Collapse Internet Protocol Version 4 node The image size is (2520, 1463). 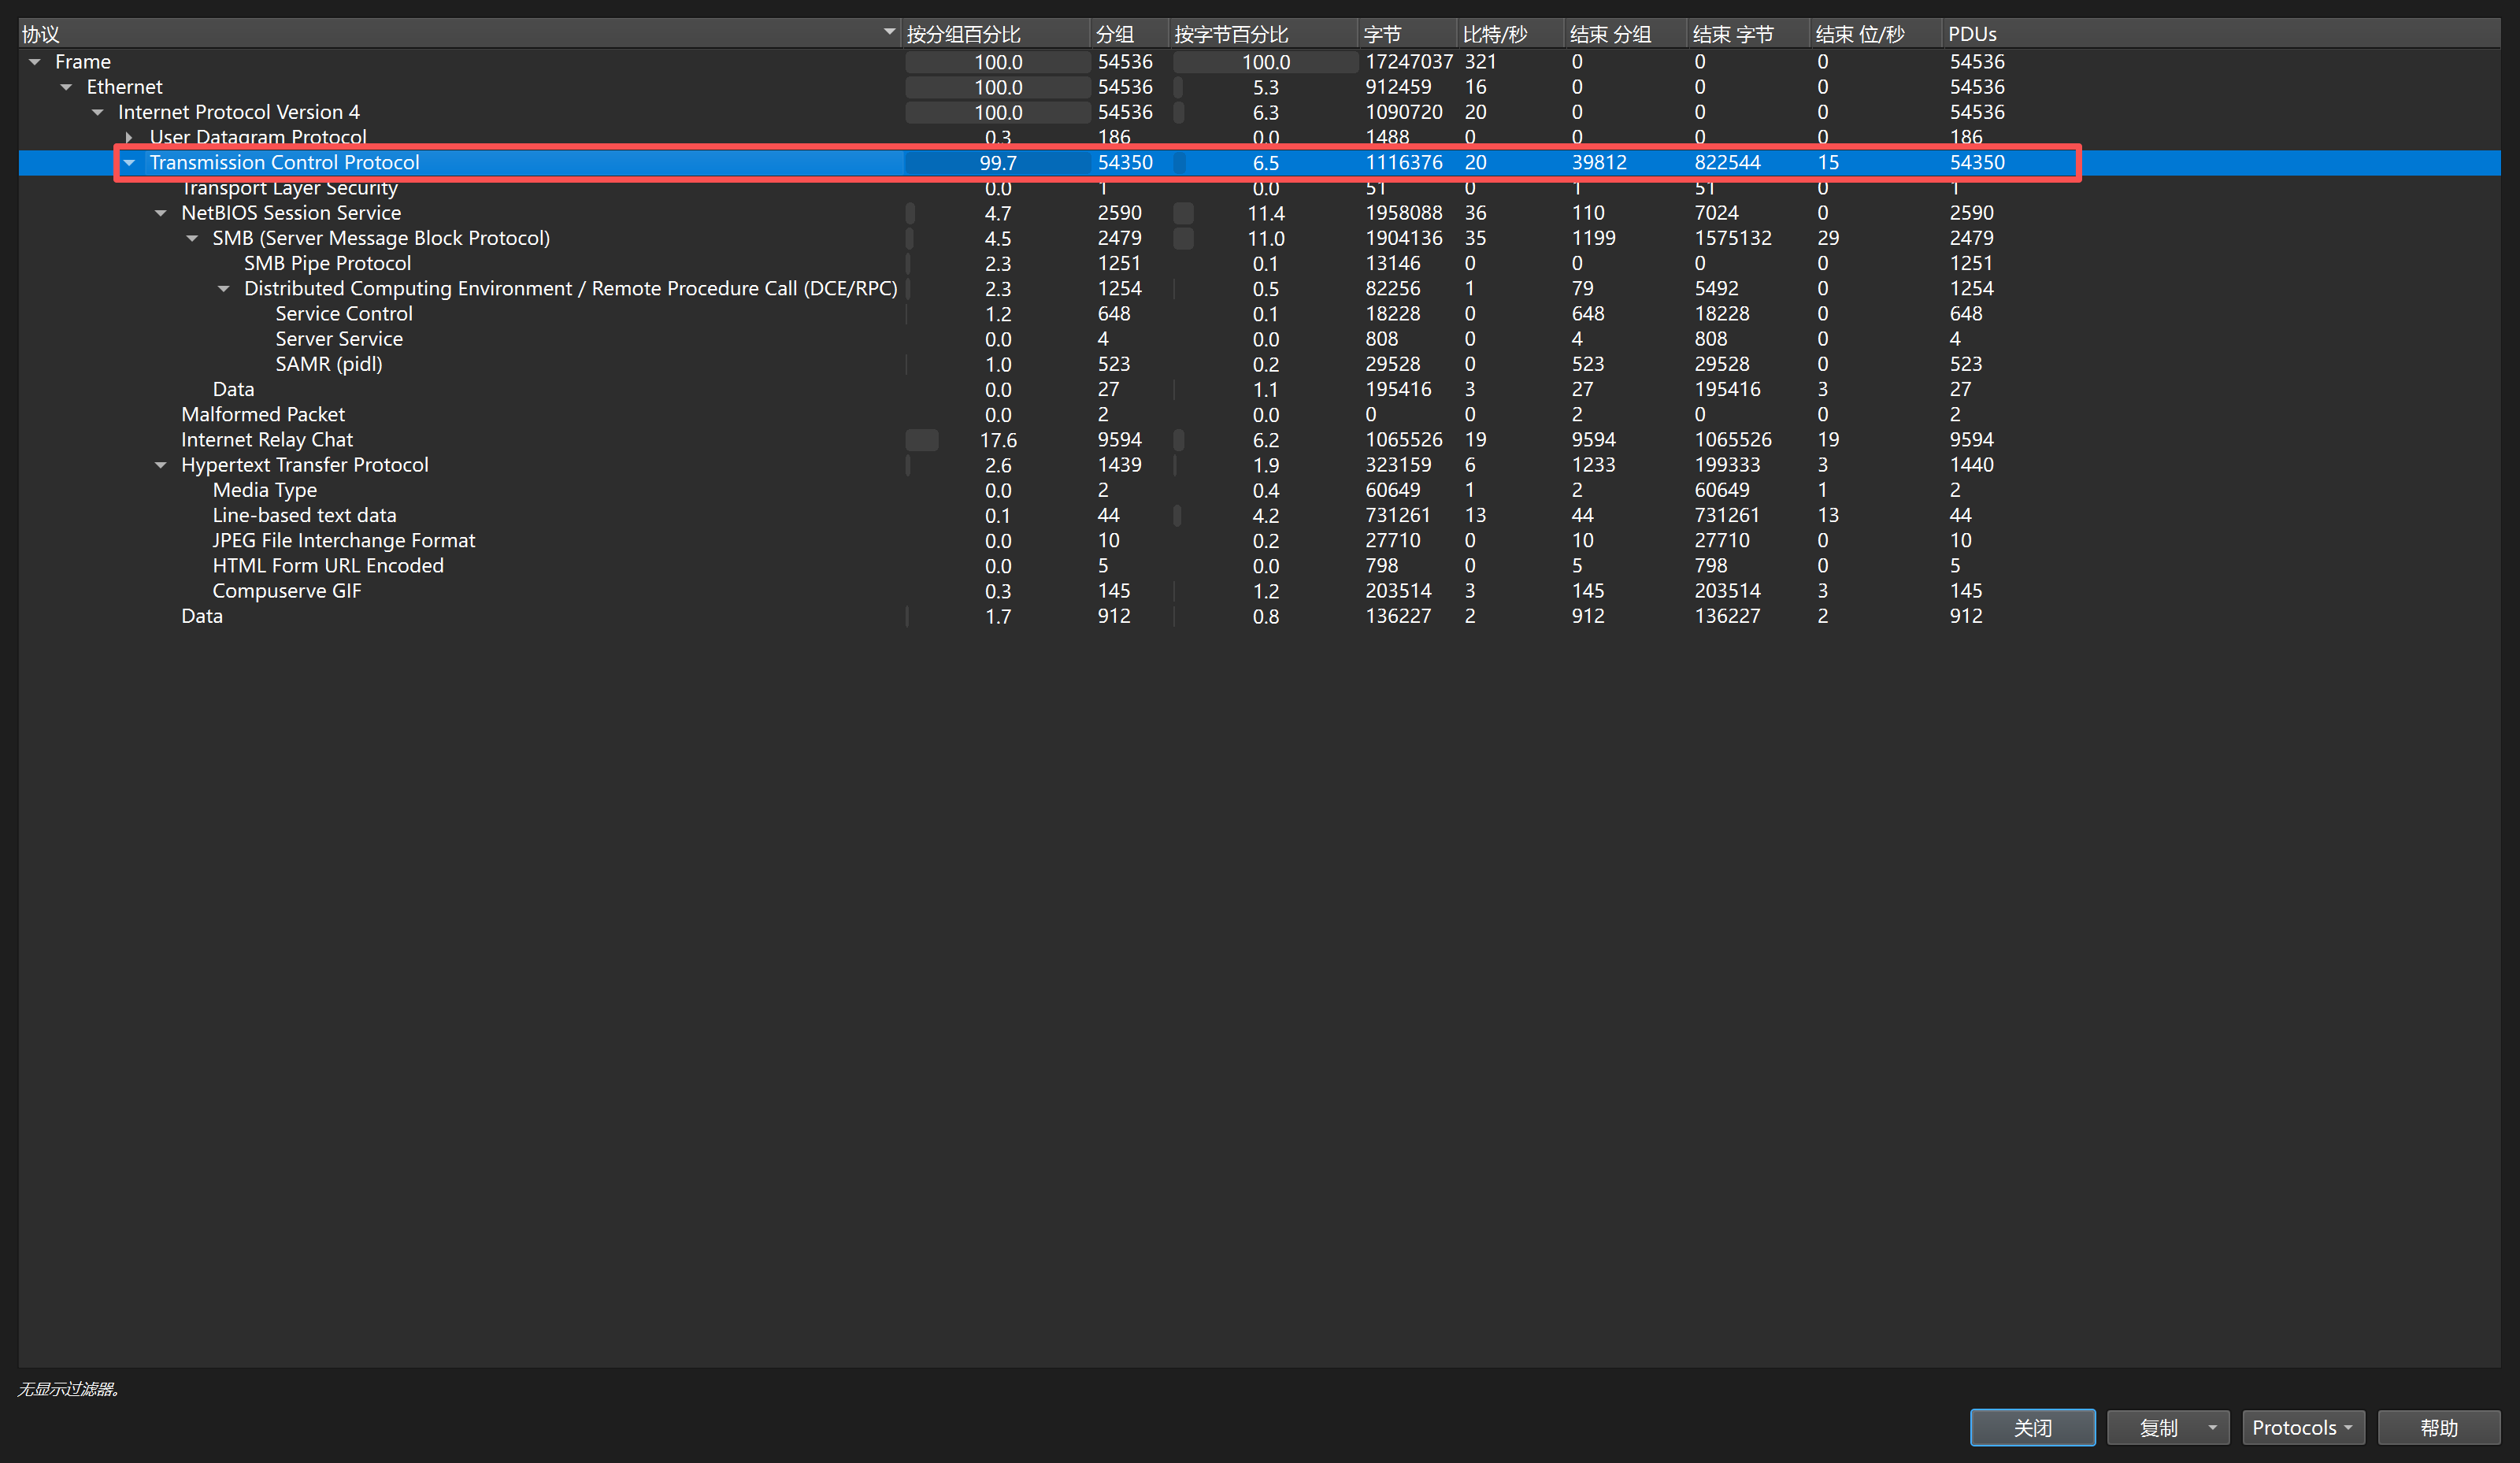coord(98,113)
